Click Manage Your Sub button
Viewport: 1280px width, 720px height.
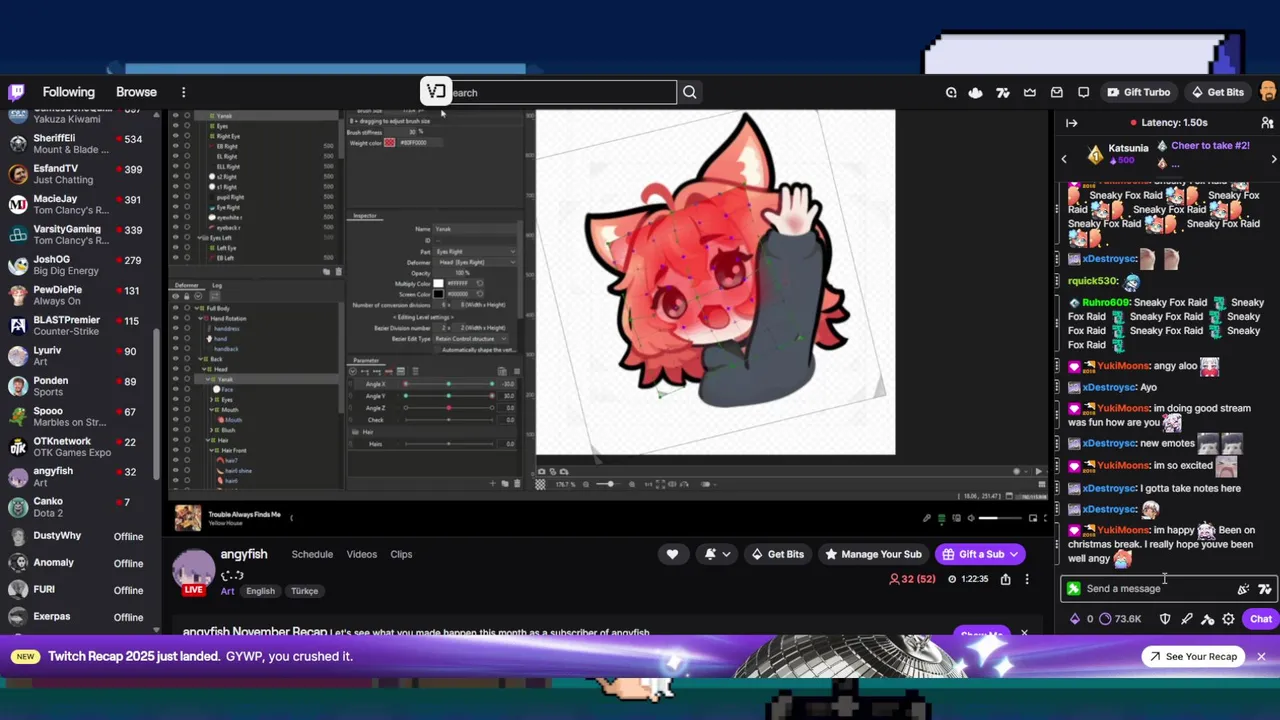tap(873, 554)
